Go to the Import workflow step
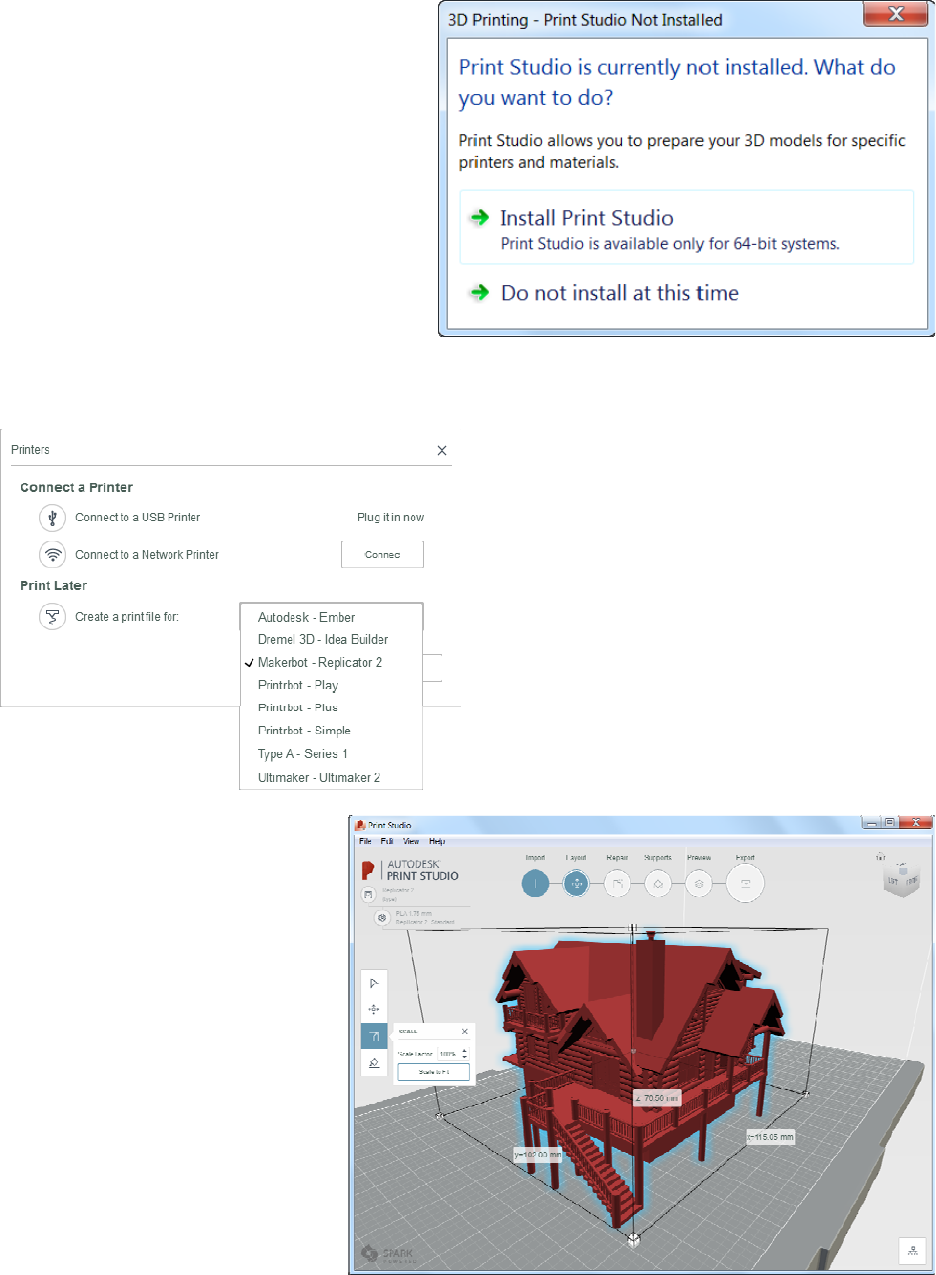The image size is (936, 1275). [x=535, y=883]
